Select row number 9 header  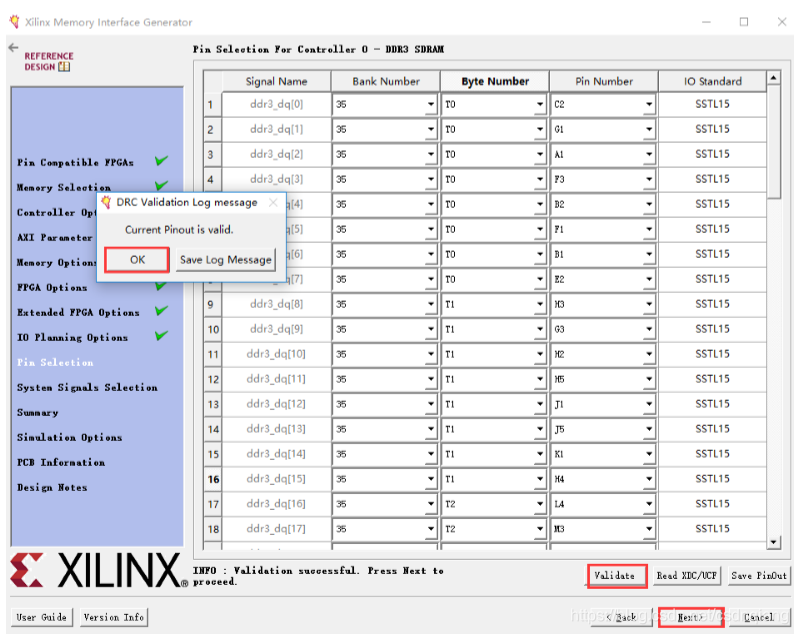213,305
